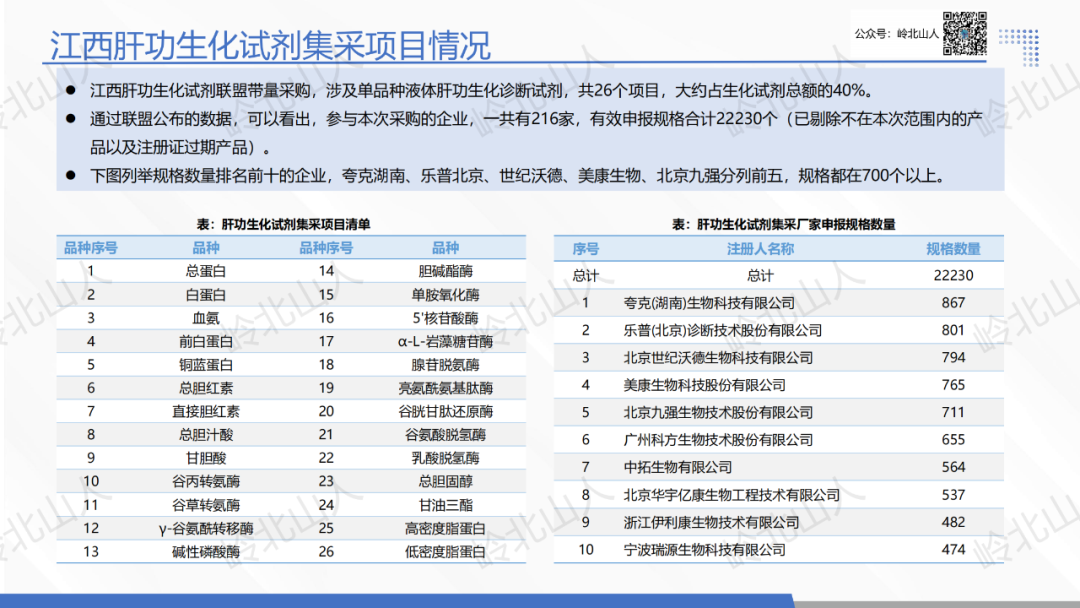The image size is (1080, 608).
Task: Select the 美康生物科技股份有限公司 row
Action: 704,385
